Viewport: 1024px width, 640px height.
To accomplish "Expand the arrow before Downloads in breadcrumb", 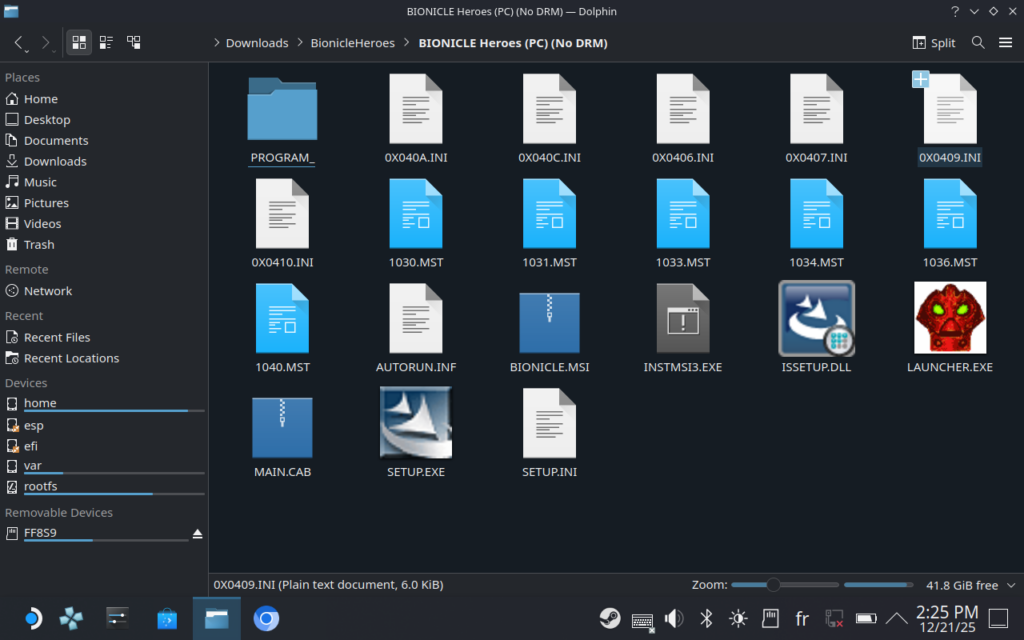I will [217, 43].
